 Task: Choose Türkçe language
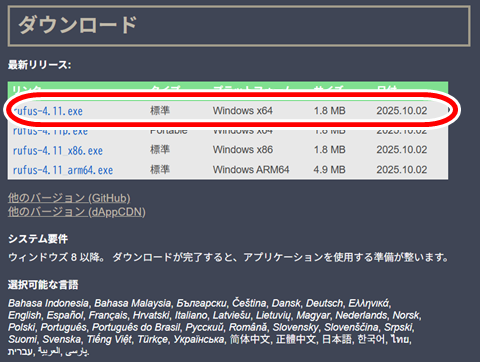tap(153, 339)
